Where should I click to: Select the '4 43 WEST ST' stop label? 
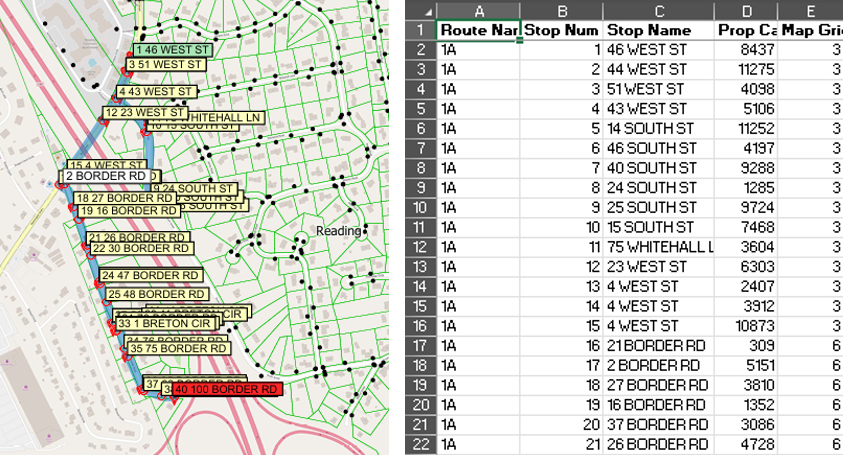tap(155, 91)
